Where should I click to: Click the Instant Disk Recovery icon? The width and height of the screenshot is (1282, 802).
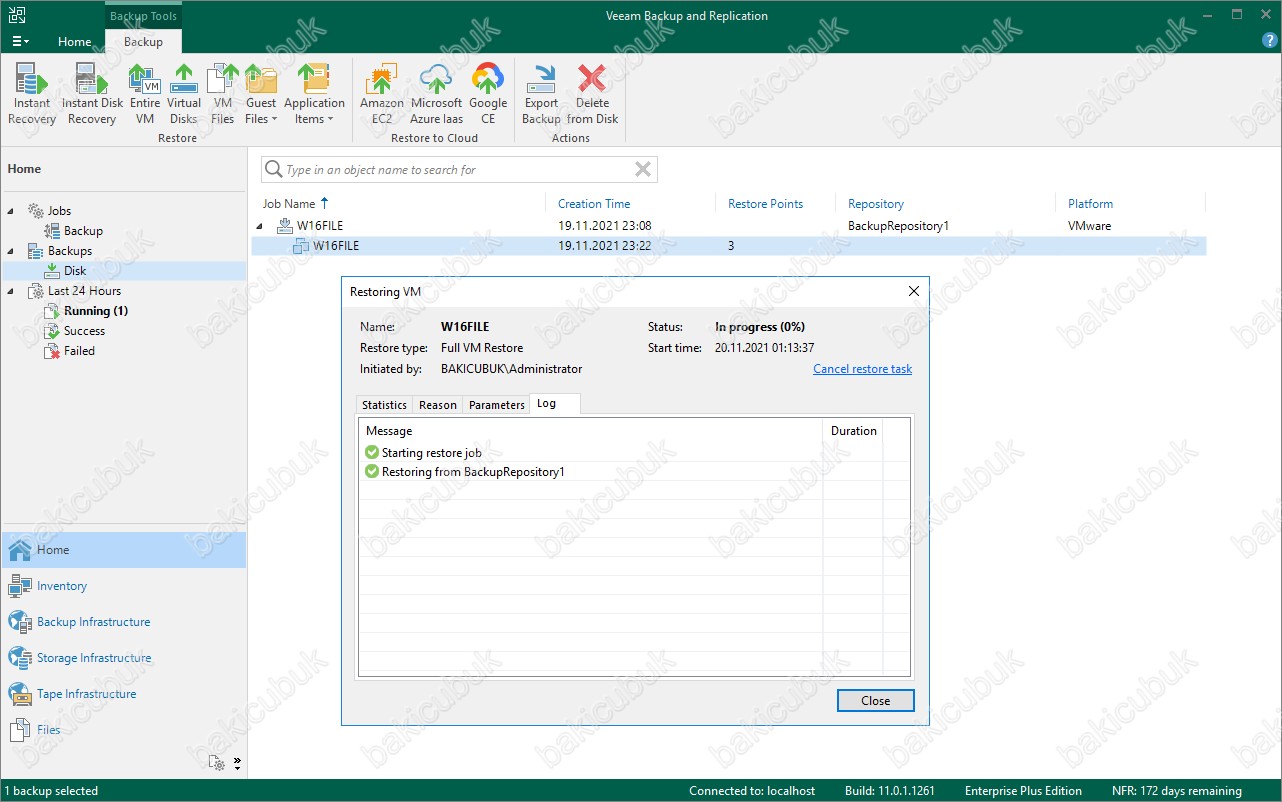coord(92,94)
